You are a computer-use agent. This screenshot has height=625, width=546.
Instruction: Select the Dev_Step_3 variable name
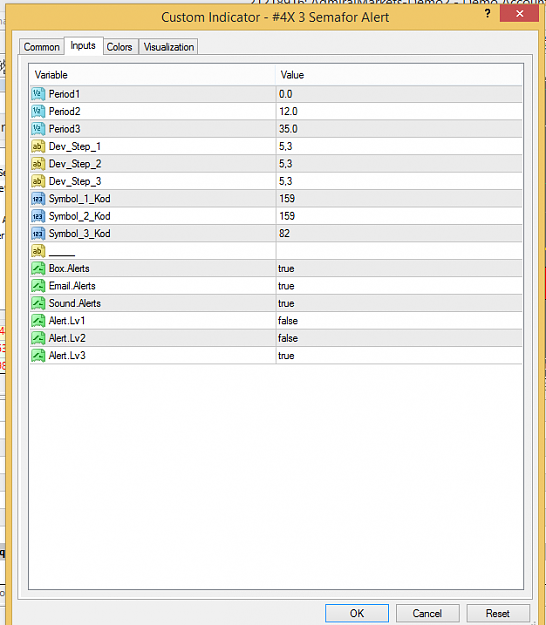coord(75,181)
